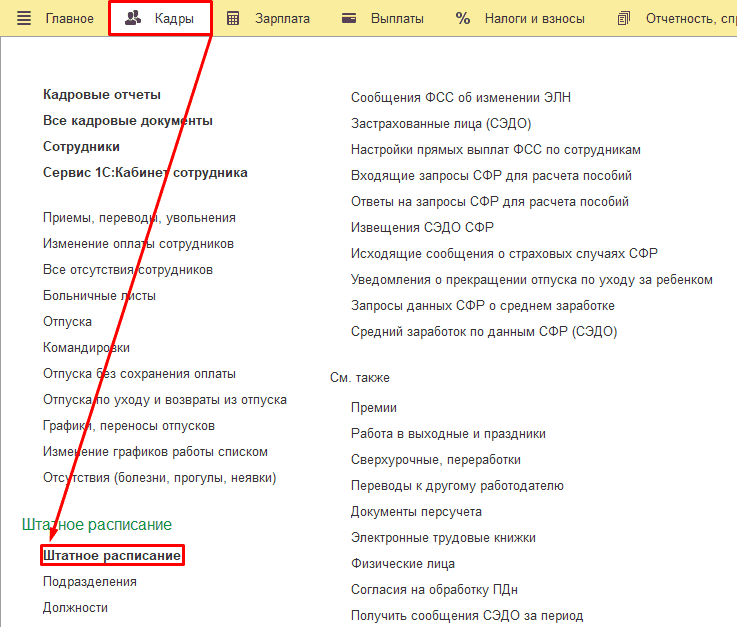Select Премии under См. также
The image size is (737, 627).
coord(374,407)
